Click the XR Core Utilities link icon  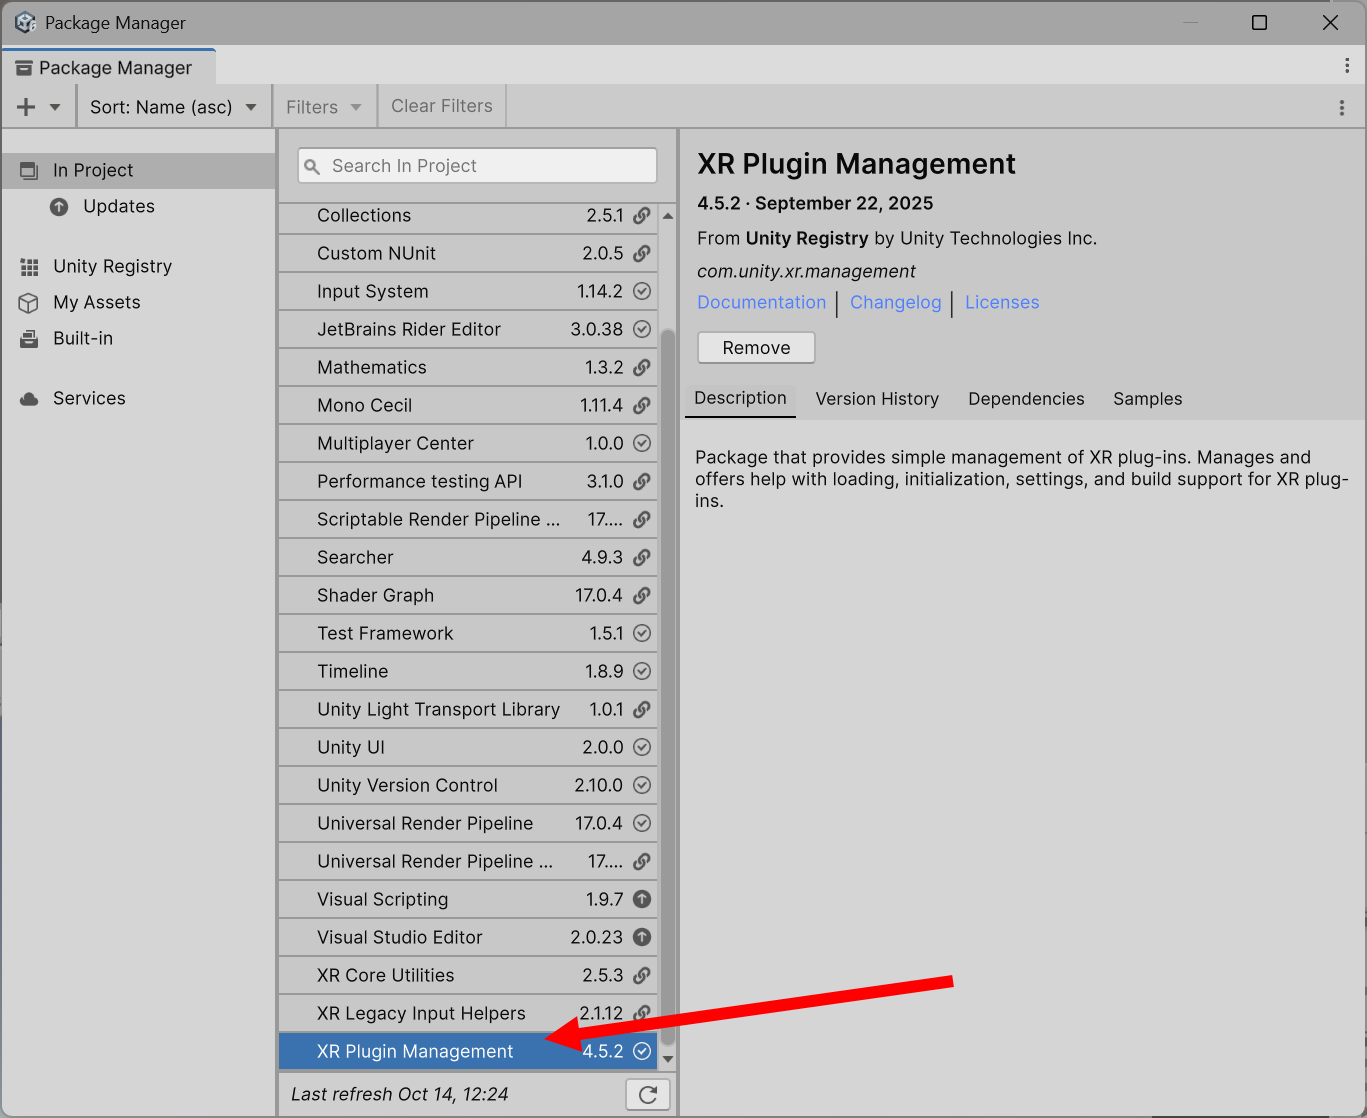pos(642,975)
